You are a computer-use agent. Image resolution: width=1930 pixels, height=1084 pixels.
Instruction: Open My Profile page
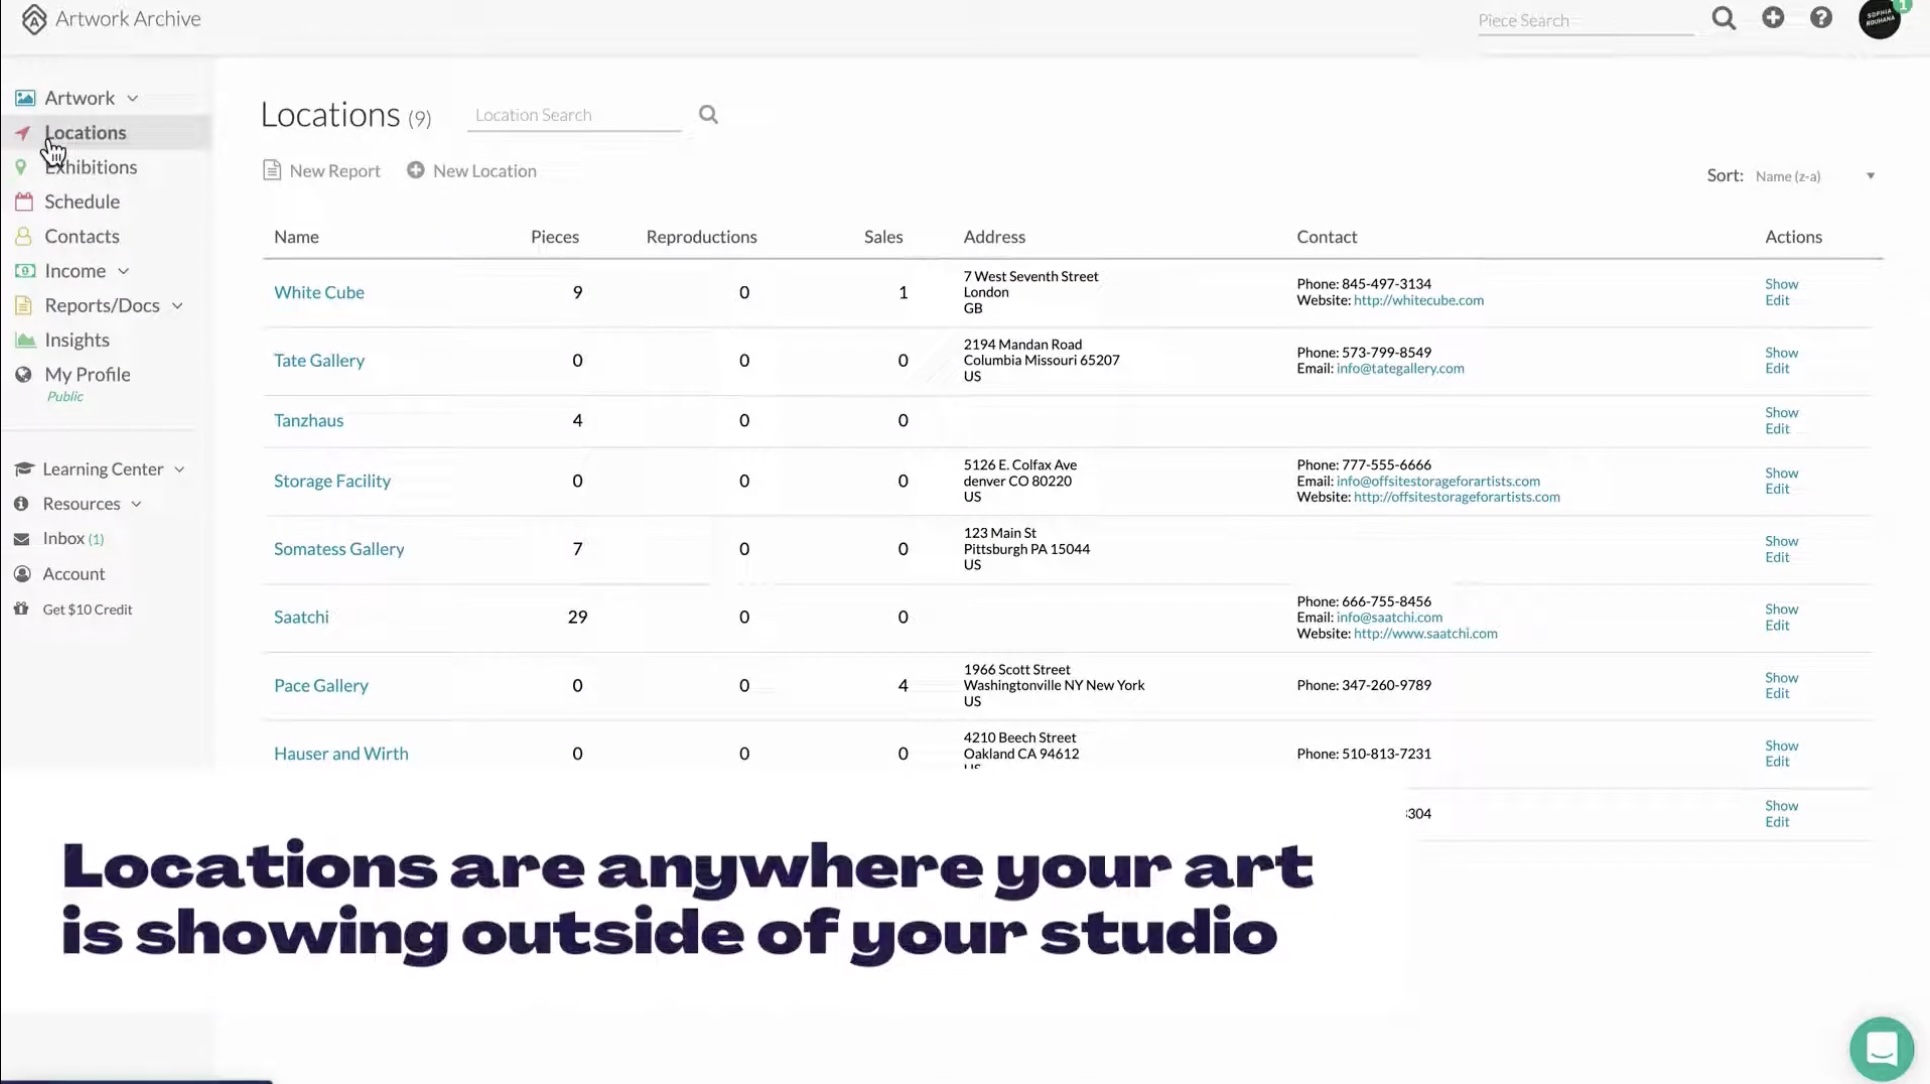pyautogui.click(x=87, y=374)
